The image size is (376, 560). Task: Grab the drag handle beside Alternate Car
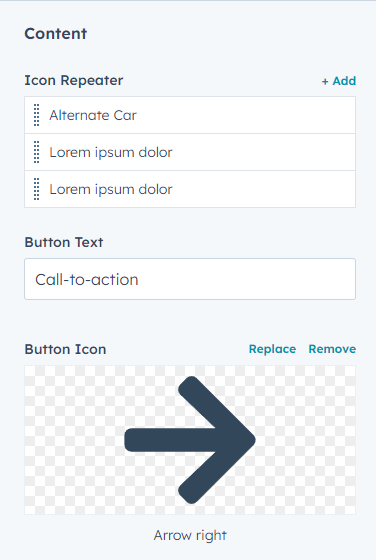(x=36, y=115)
